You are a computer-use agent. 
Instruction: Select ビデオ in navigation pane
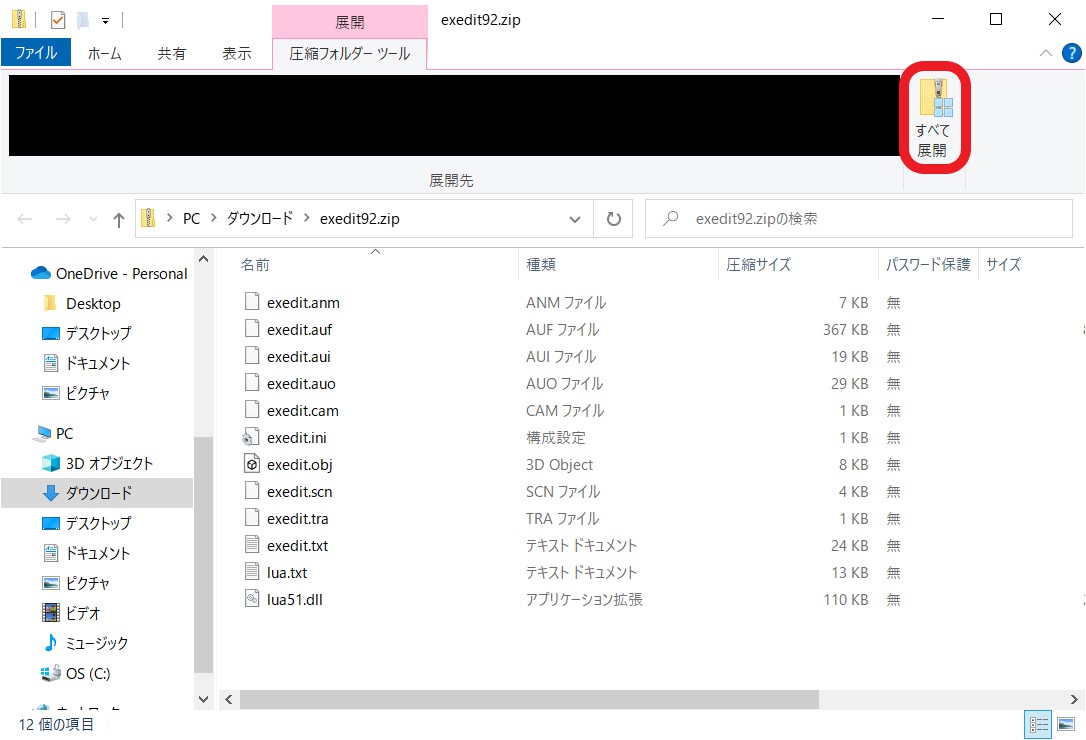click(71, 613)
